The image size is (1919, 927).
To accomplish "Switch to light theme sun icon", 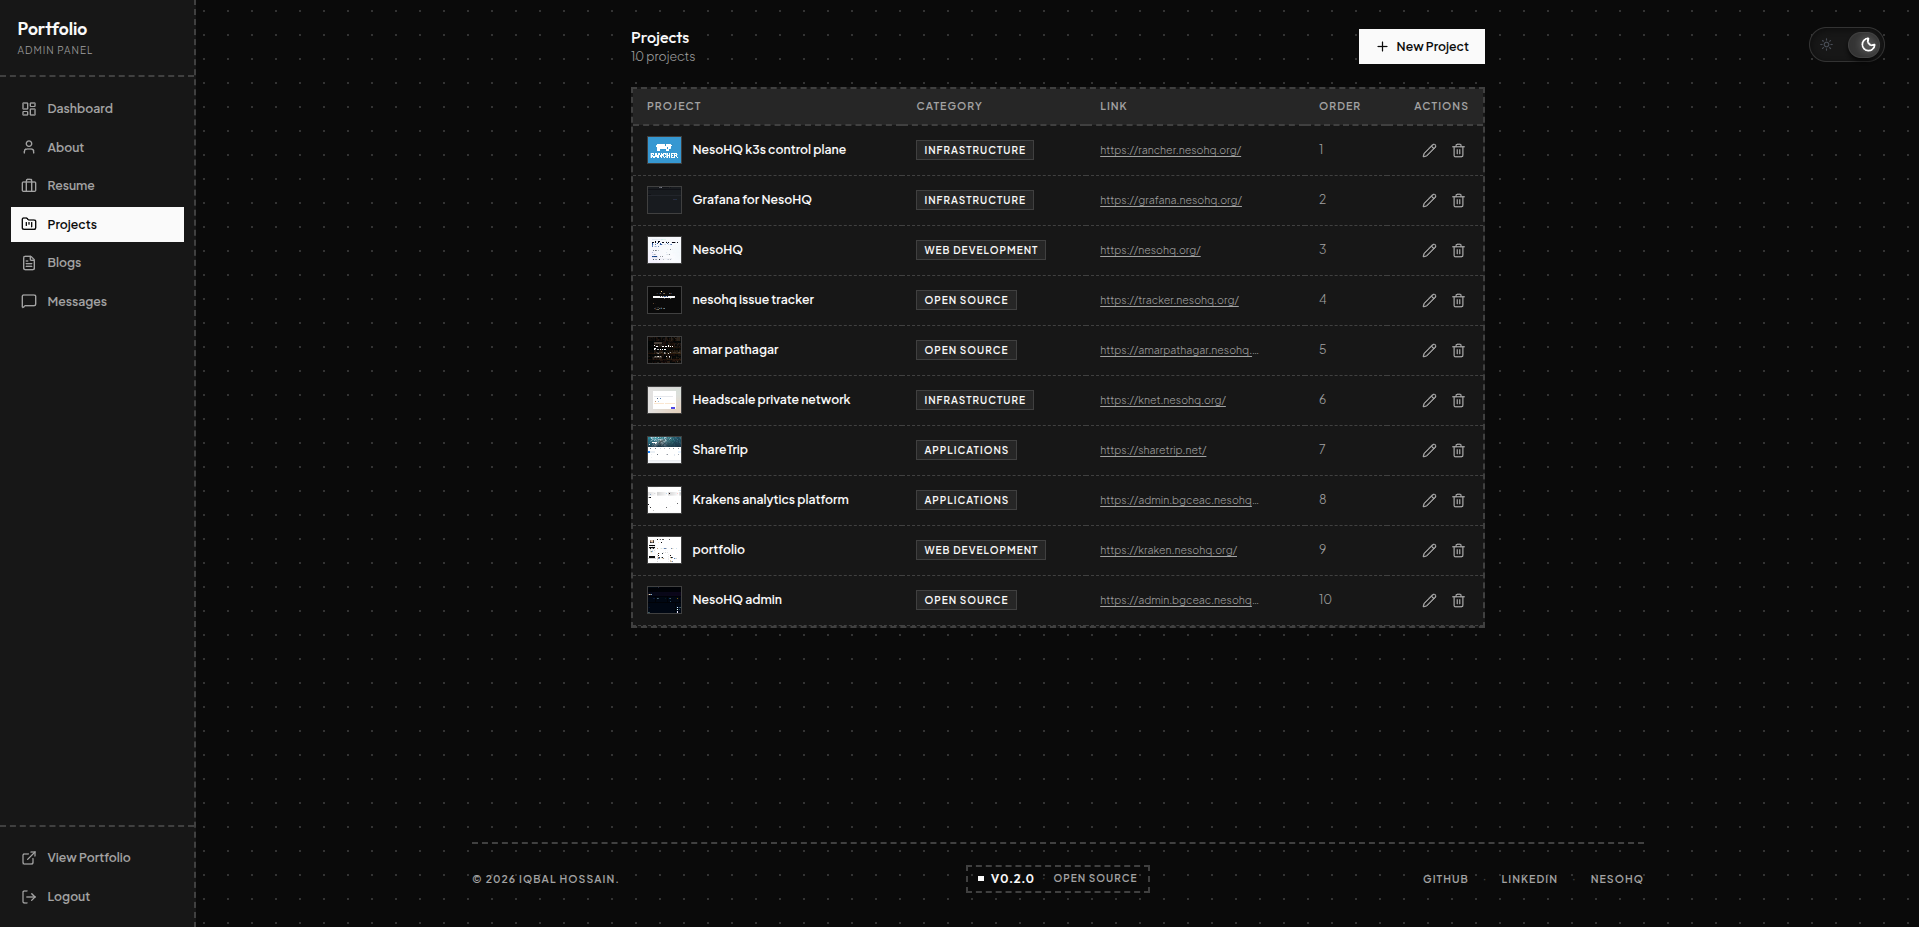I will 1827,45.
